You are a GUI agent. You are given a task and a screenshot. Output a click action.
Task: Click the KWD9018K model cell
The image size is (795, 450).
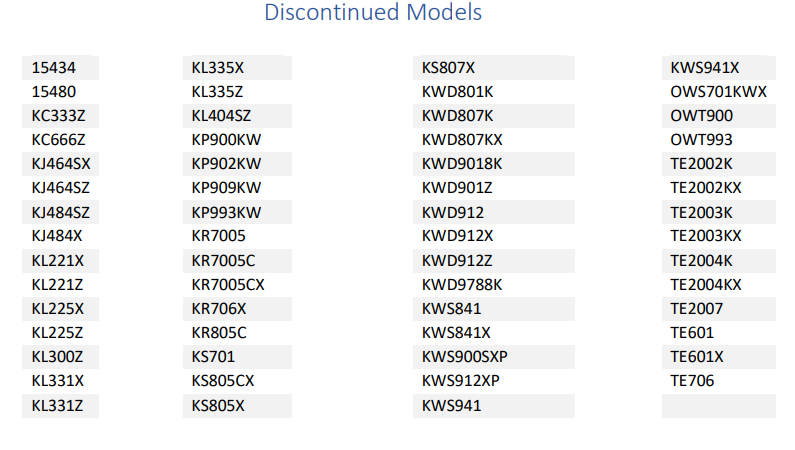462,163
